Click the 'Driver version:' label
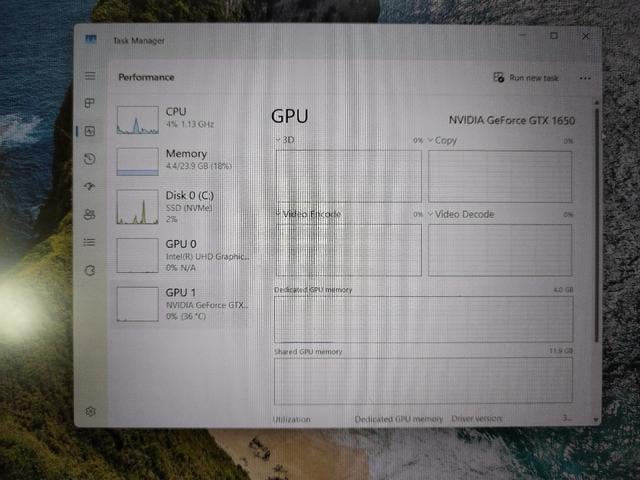 click(x=477, y=418)
